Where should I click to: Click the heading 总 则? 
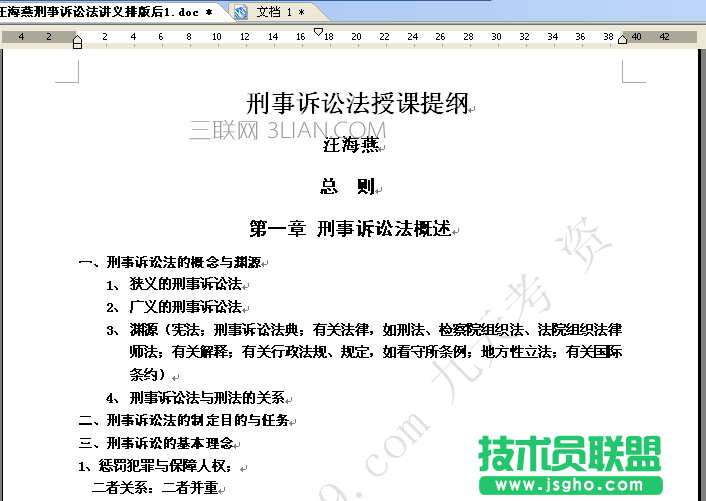348,186
